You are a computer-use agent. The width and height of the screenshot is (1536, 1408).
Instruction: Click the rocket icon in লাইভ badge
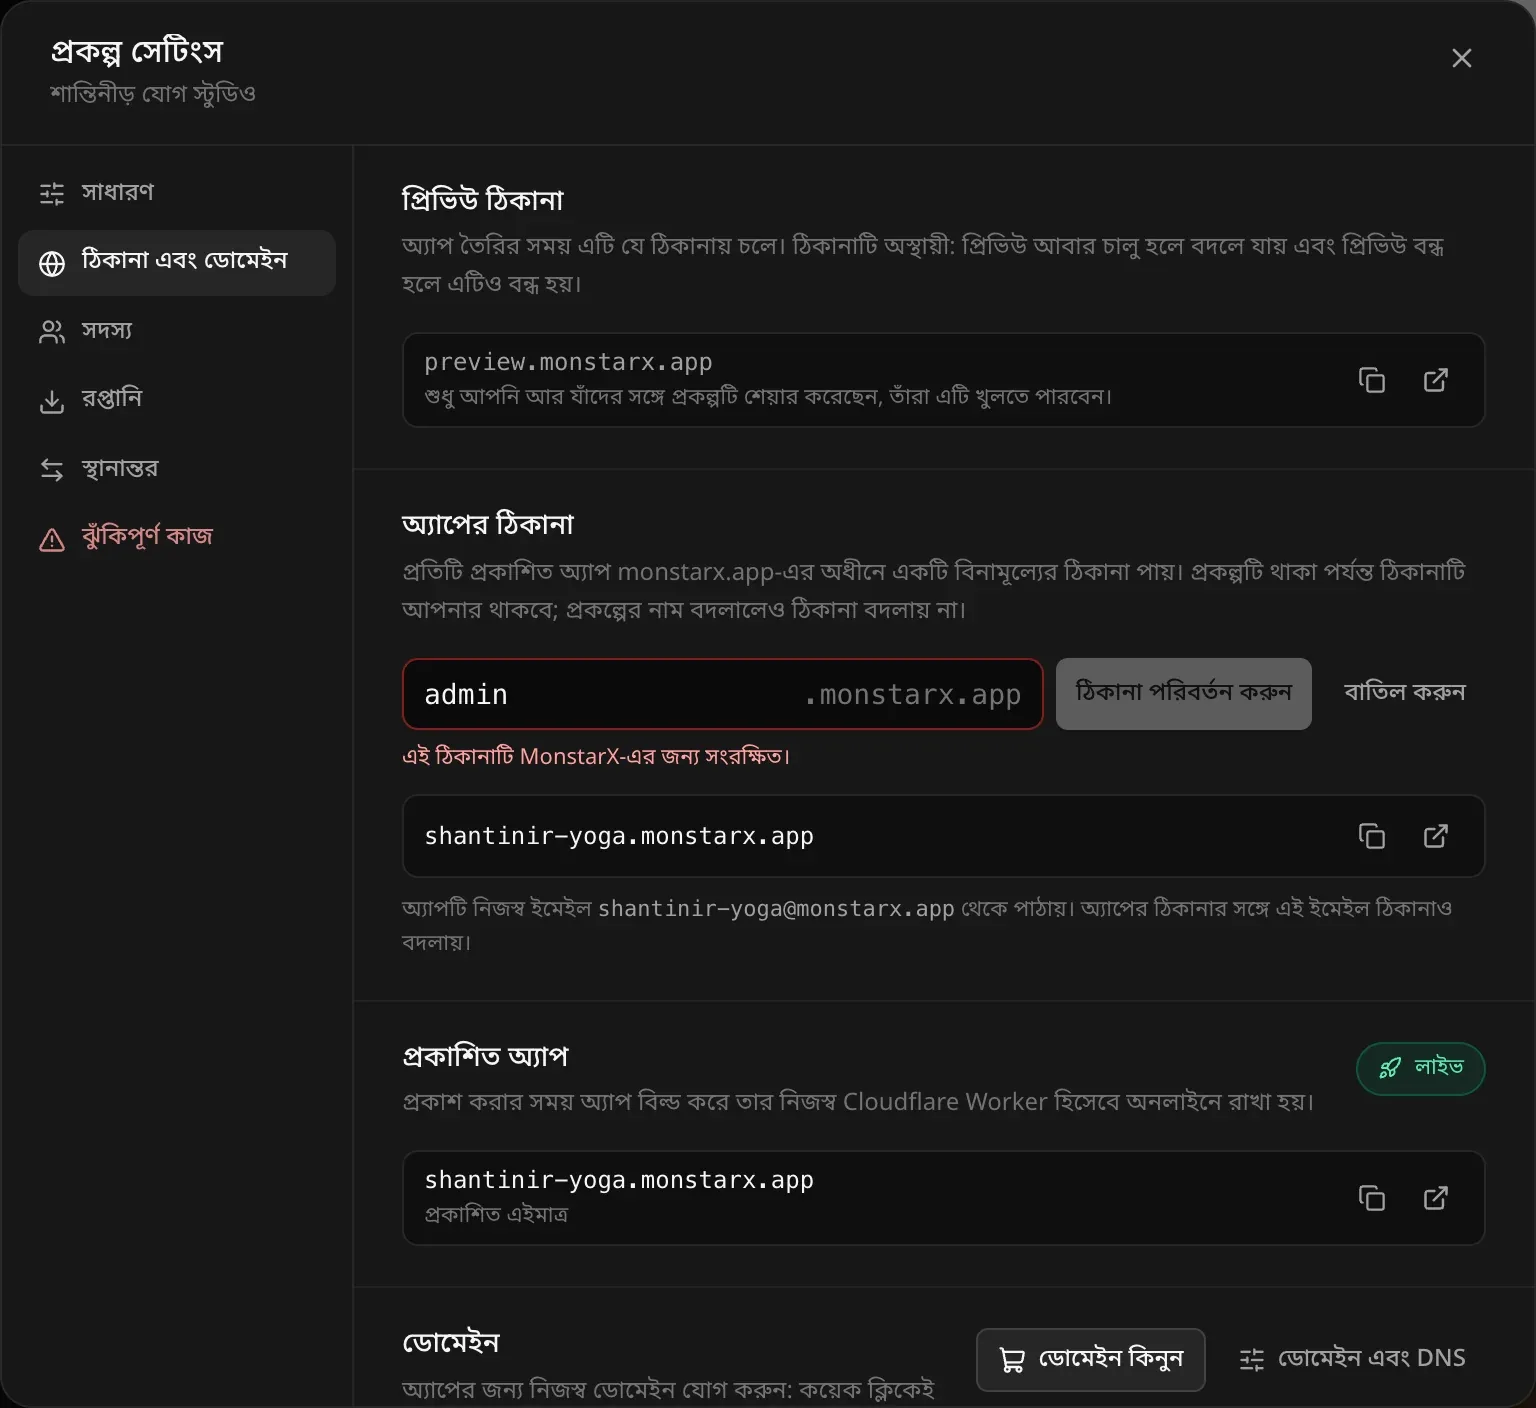1390,1069
